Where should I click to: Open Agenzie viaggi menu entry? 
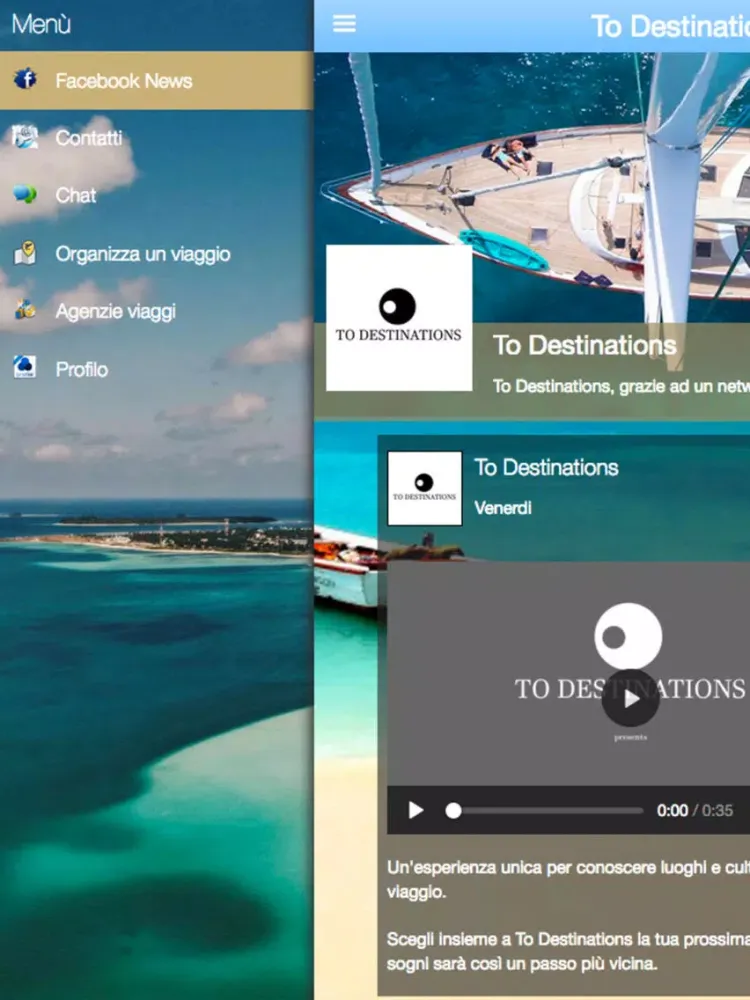pyautogui.click(x=156, y=311)
